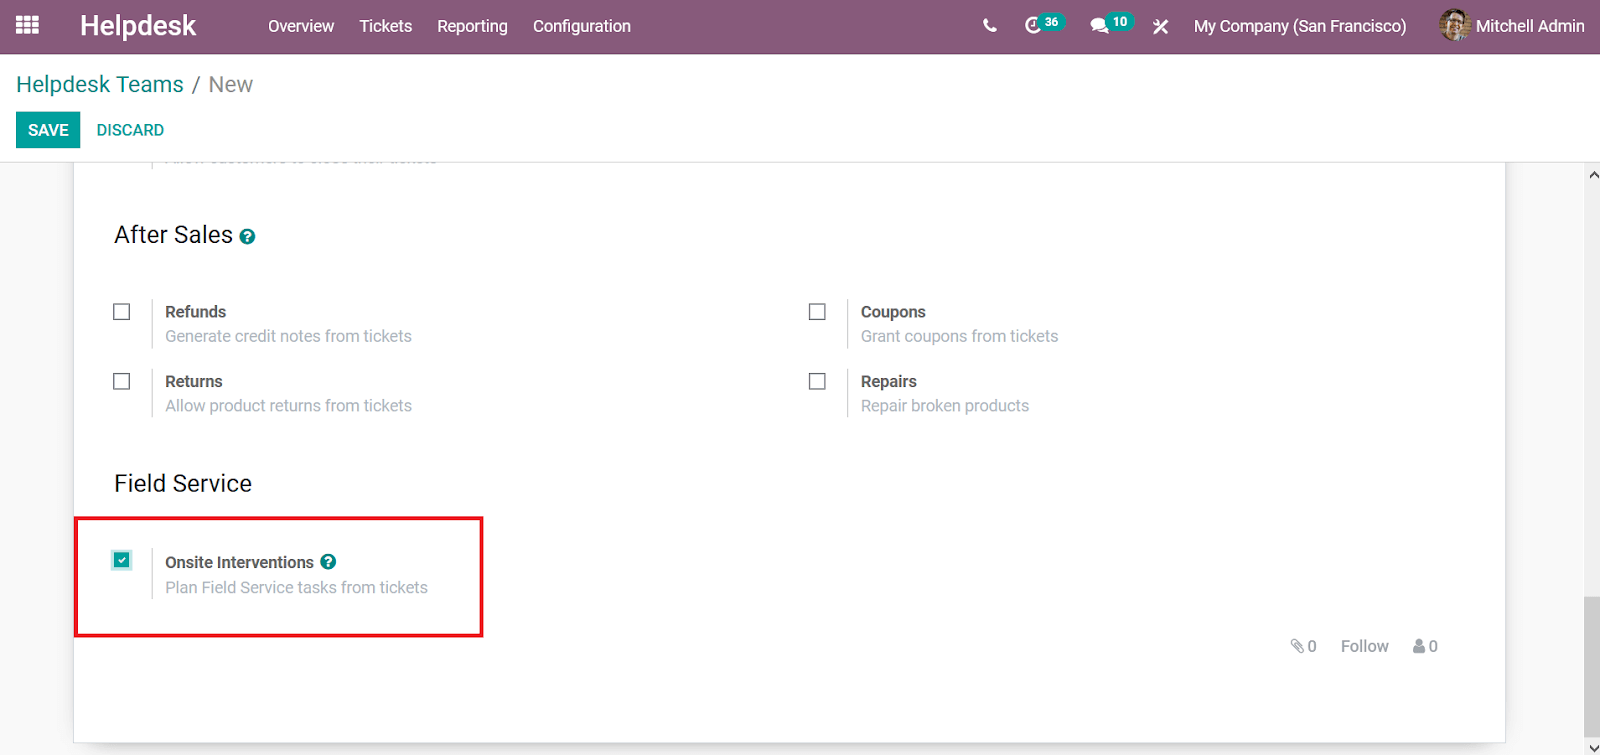This screenshot has width=1600, height=755.
Task: Click the SAVE button
Action: pos(48,130)
